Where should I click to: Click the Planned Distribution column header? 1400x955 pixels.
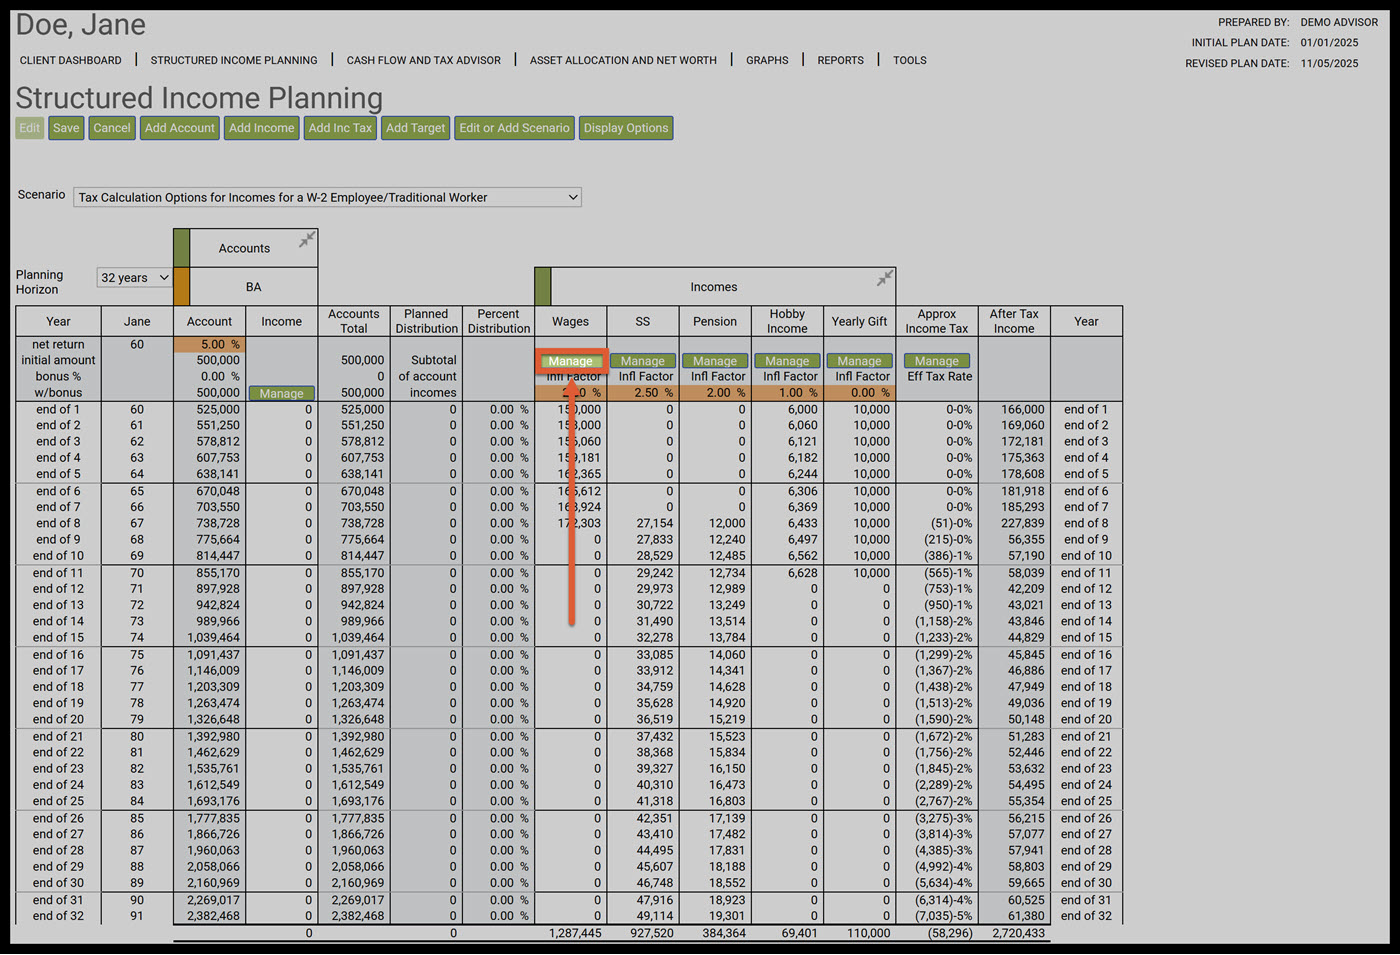coord(427,321)
